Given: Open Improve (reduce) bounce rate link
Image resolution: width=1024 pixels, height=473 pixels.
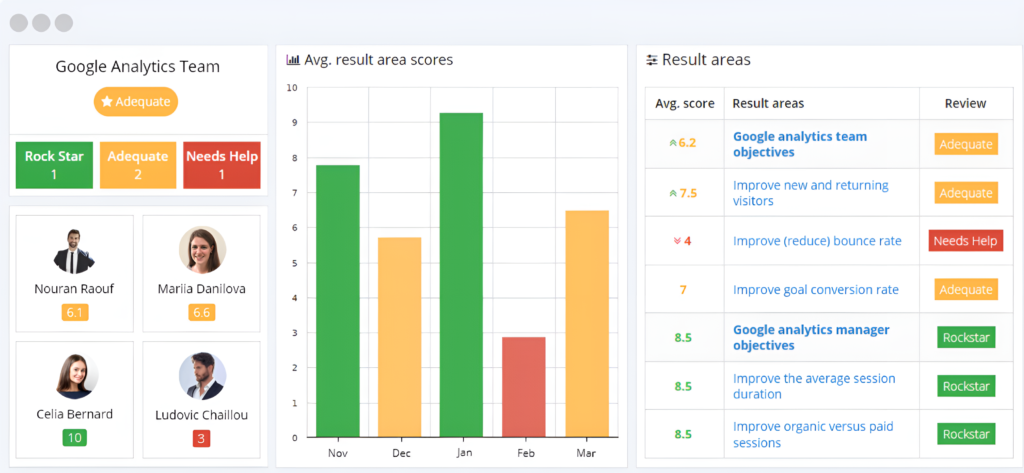Looking at the screenshot, I should (817, 241).
